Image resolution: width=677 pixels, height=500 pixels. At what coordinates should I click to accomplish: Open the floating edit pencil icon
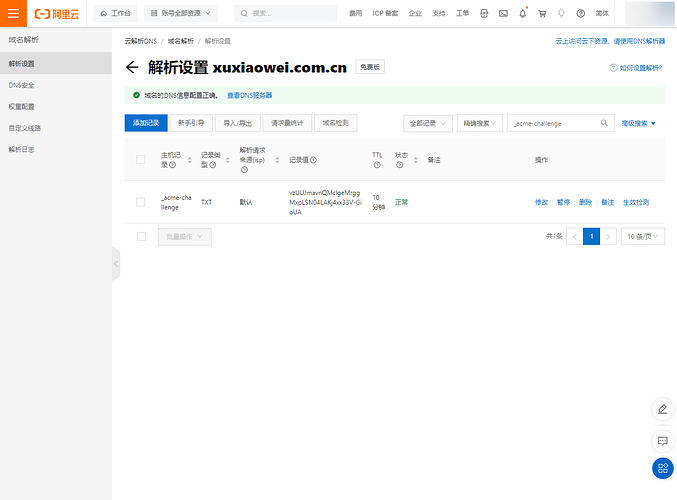click(x=662, y=410)
